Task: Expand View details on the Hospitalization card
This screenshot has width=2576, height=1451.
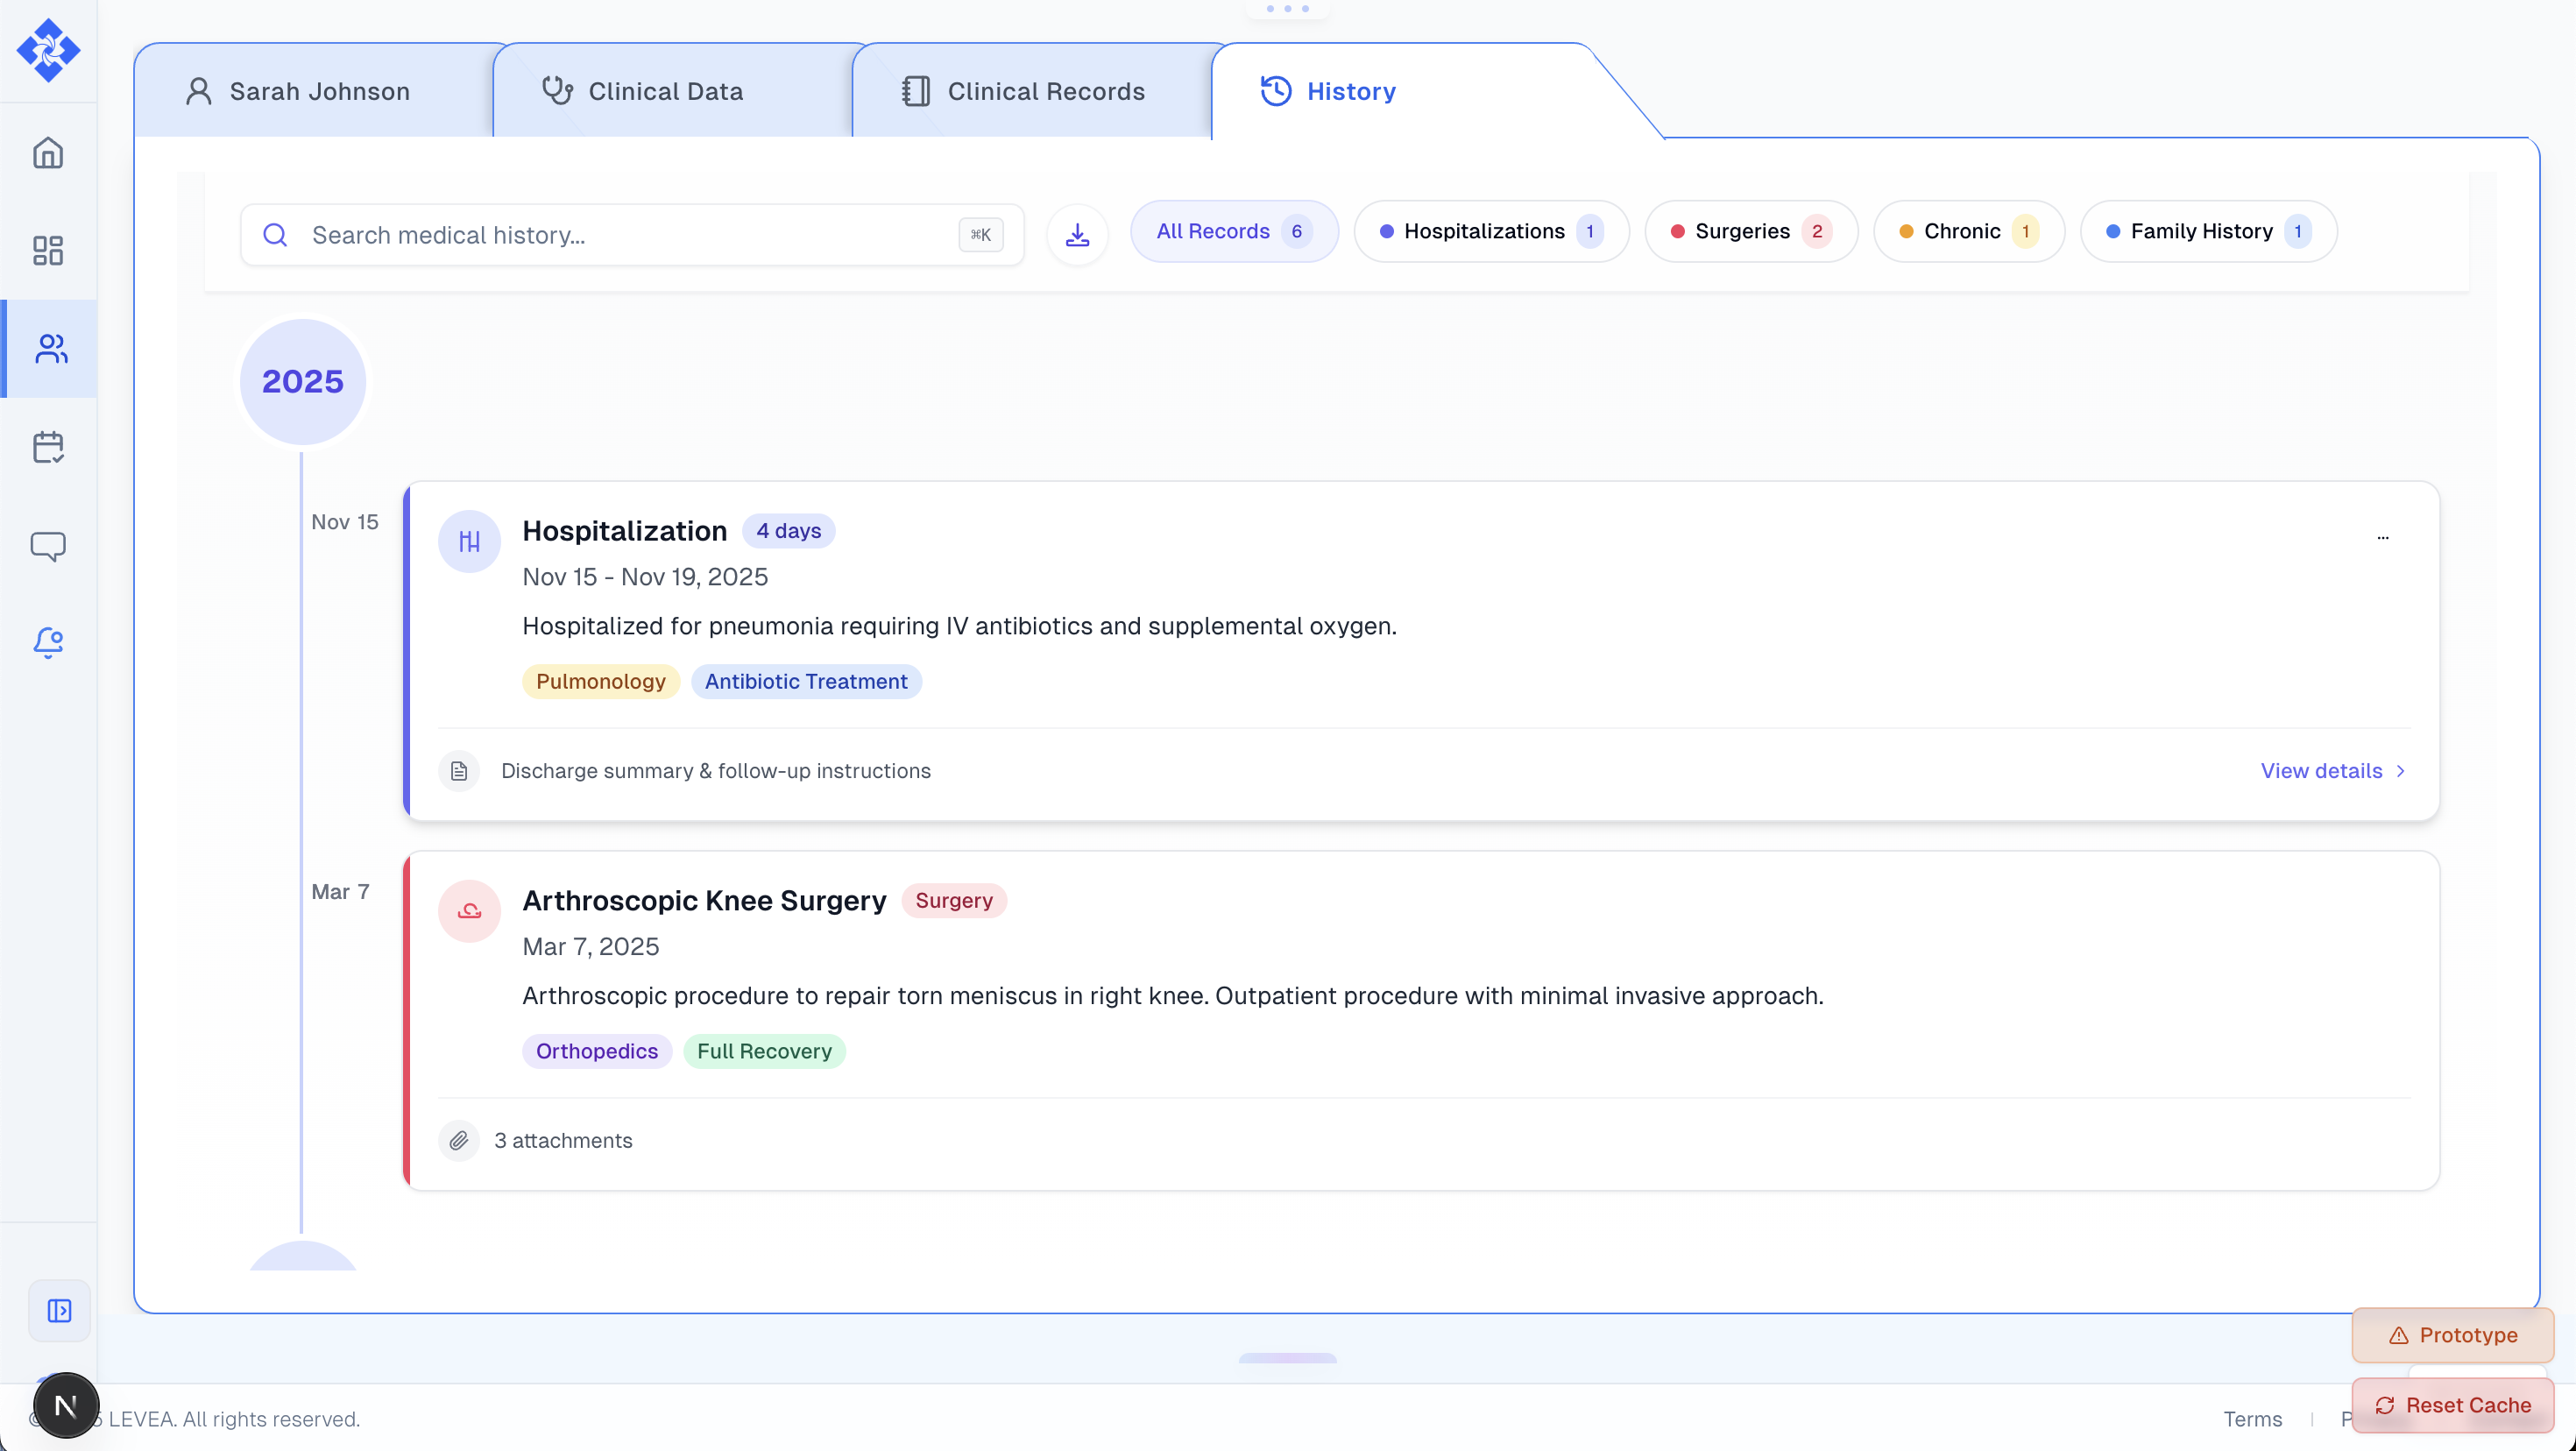Action: point(2332,771)
